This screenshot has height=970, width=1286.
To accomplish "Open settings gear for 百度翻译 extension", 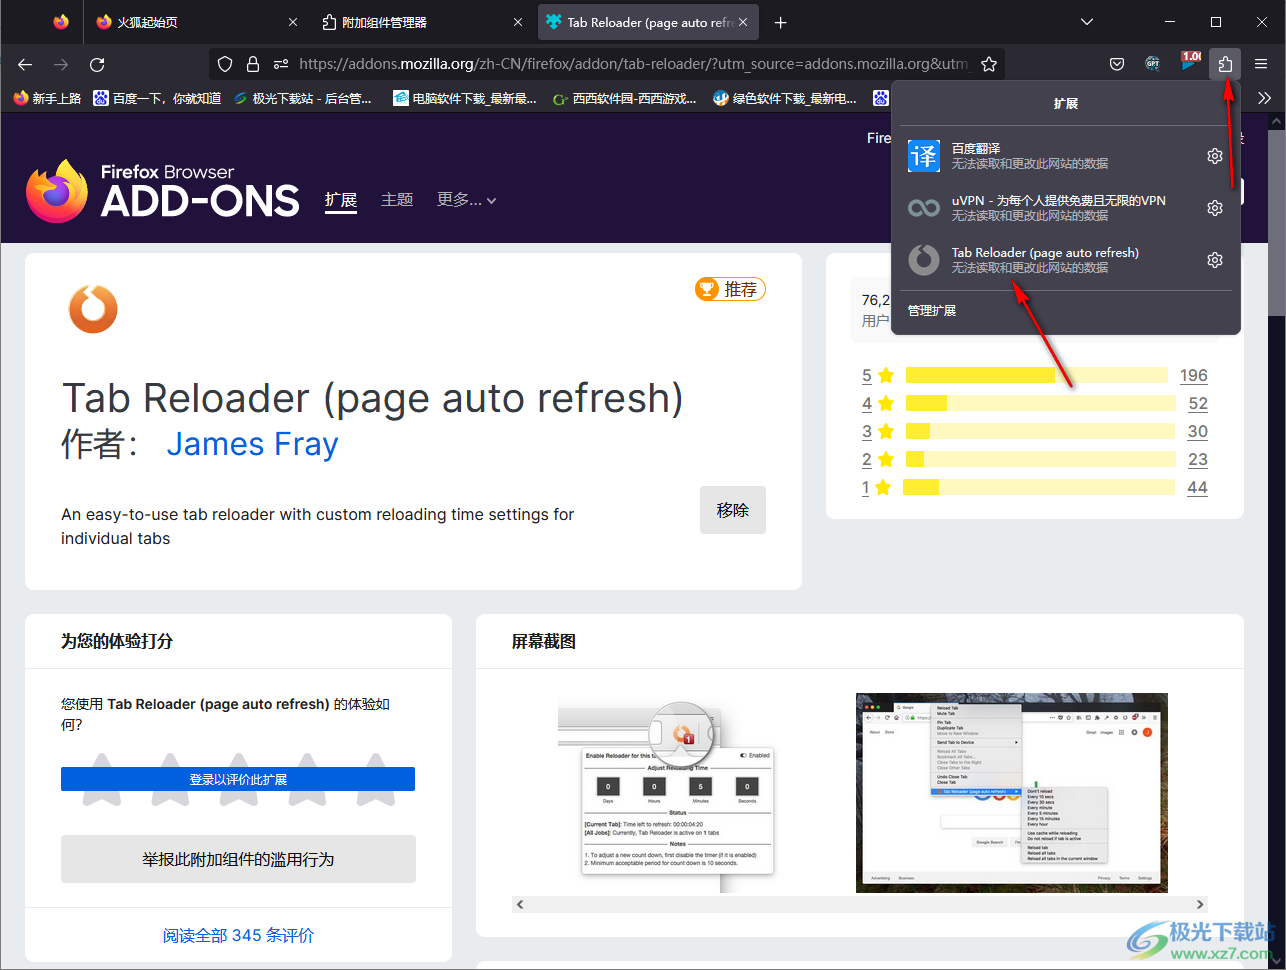I will point(1215,156).
